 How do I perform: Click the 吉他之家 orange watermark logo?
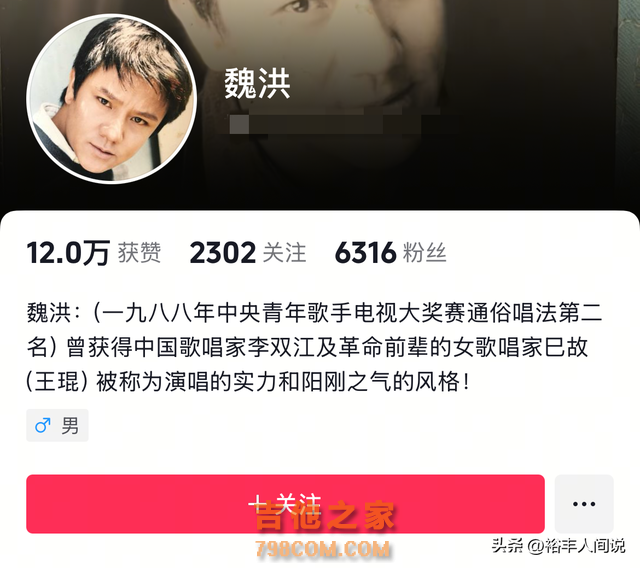click(x=324, y=516)
